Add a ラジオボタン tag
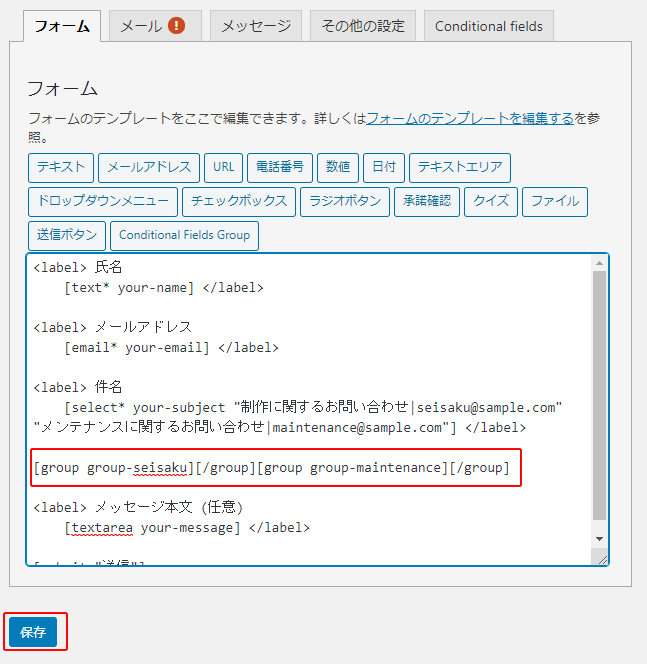647x664 pixels. 345,202
